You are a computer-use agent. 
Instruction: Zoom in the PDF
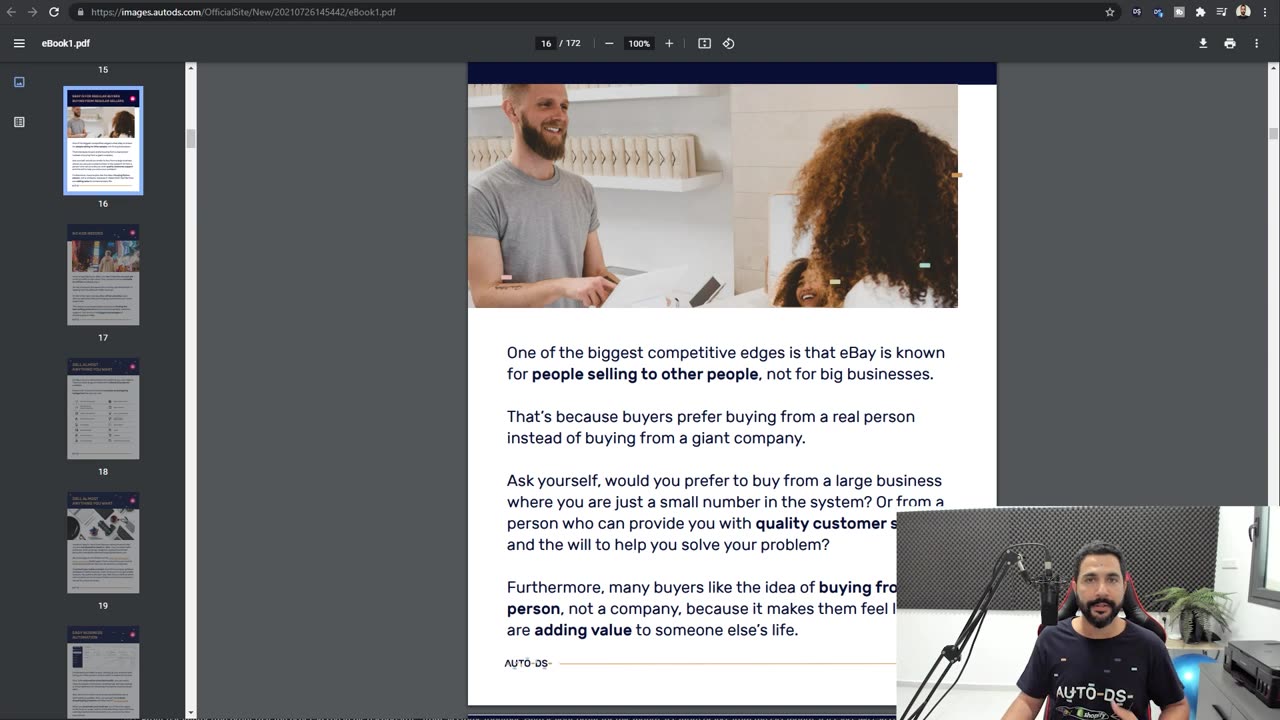click(669, 43)
